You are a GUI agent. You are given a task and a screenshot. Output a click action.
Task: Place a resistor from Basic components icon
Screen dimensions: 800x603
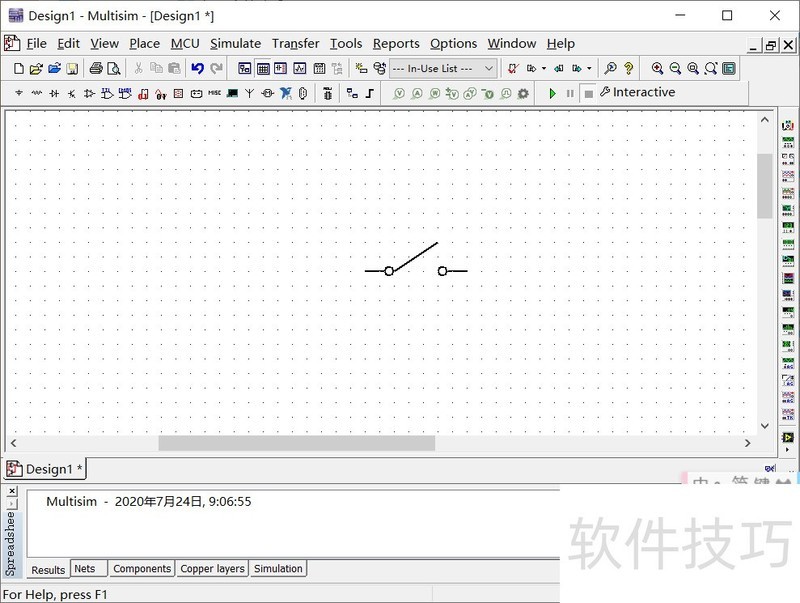coord(37,94)
